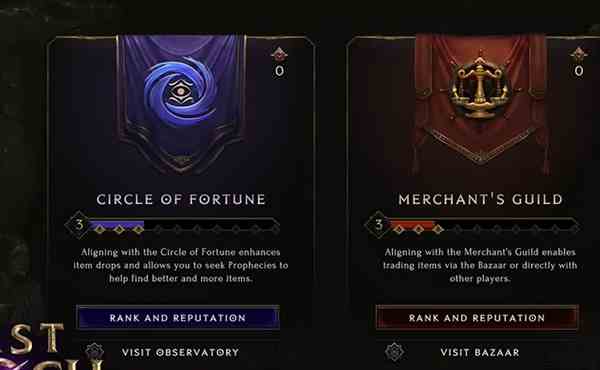Click the last rank marker on Circle of Fortune bar
This screenshot has width=600, height=370.
(275, 229)
